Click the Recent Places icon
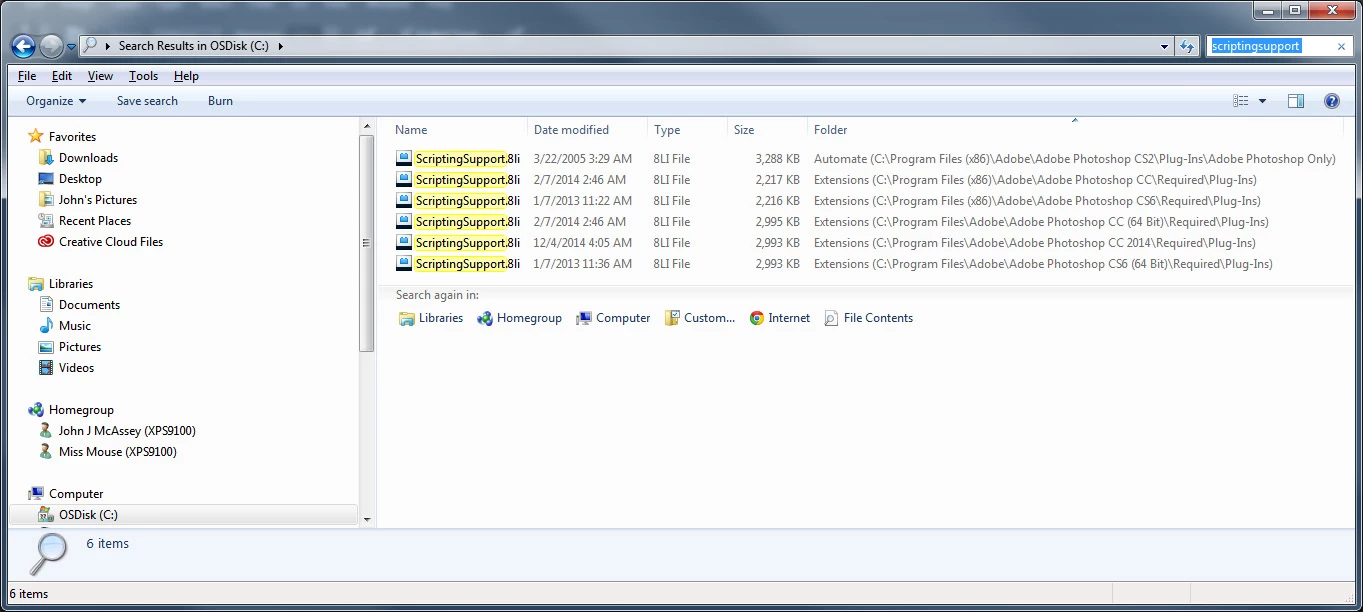1363x612 pixels. (45, 221)
